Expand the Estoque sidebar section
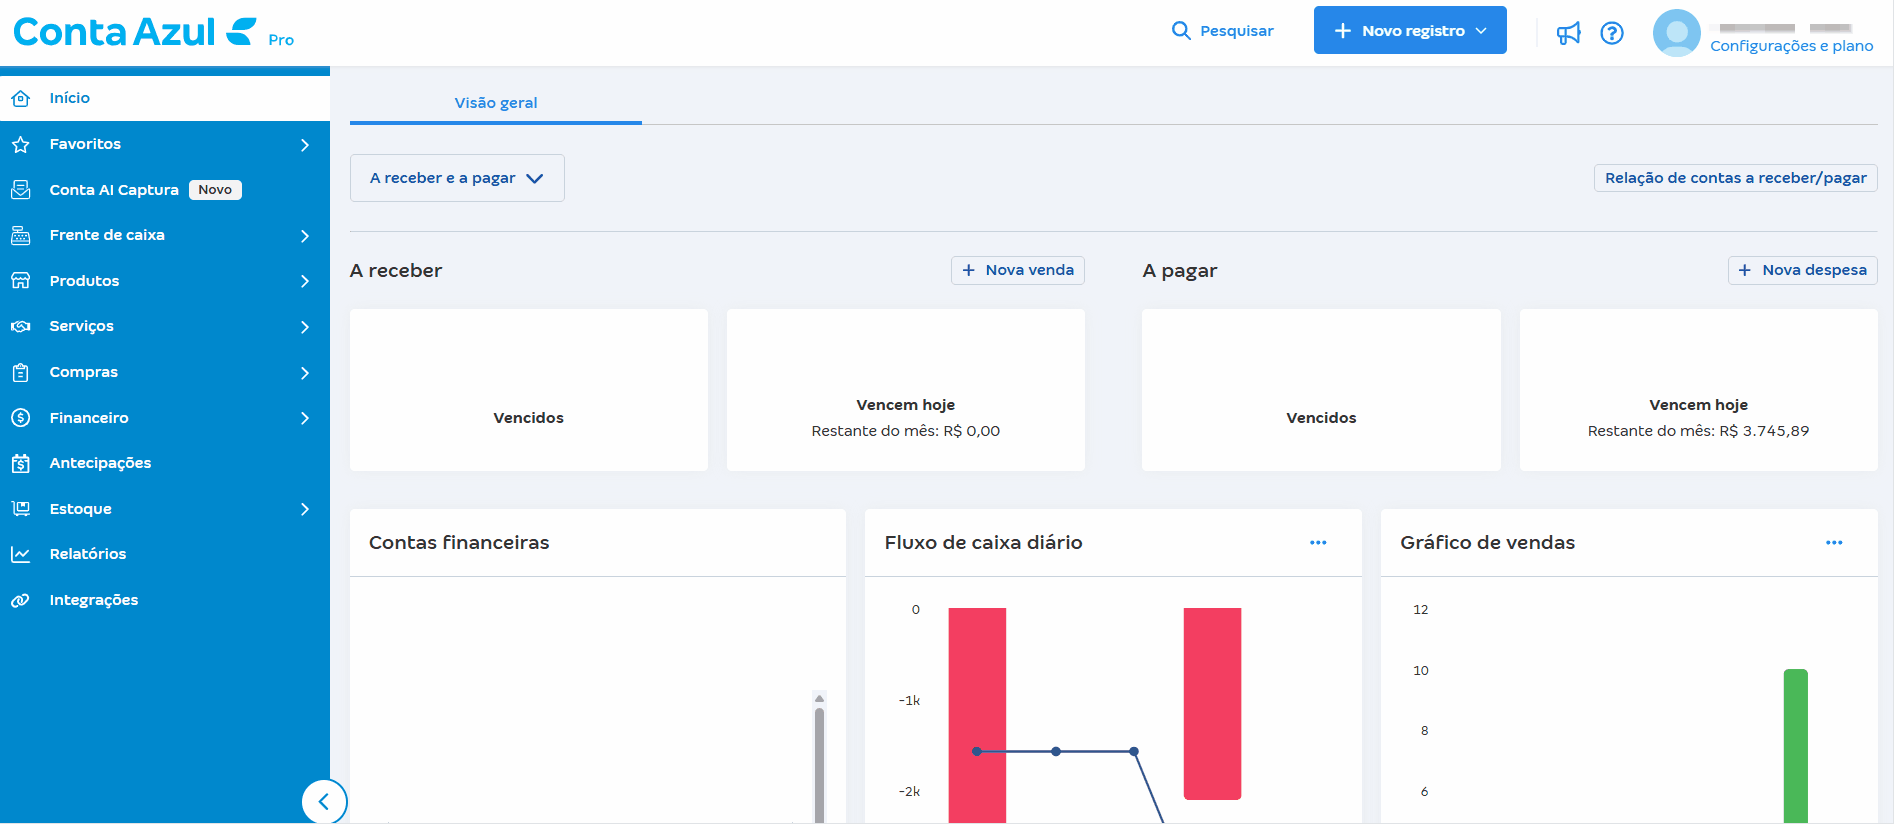This screenshot has height=824, width=1894. tap(81, 509)
